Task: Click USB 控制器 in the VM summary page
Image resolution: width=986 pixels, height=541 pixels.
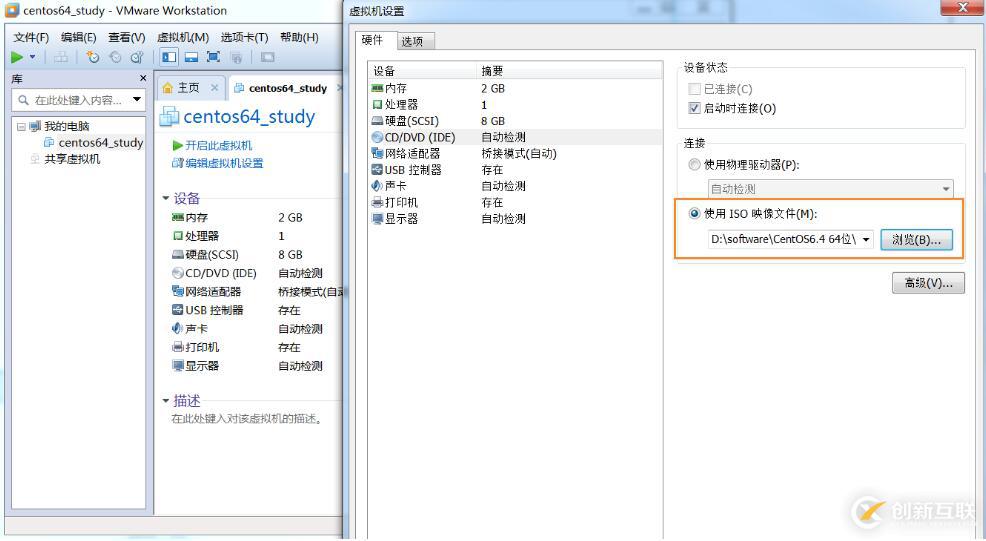Action: tap(214, 310)
